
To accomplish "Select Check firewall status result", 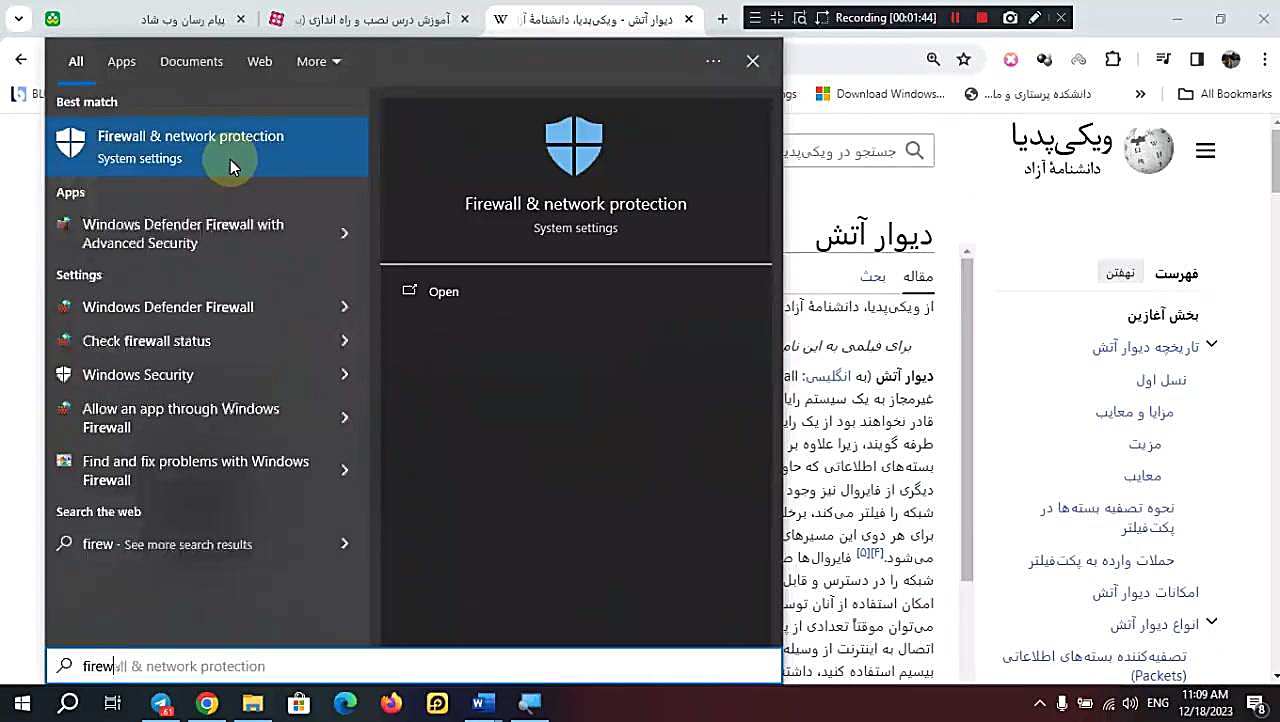I will pos(146,341).
